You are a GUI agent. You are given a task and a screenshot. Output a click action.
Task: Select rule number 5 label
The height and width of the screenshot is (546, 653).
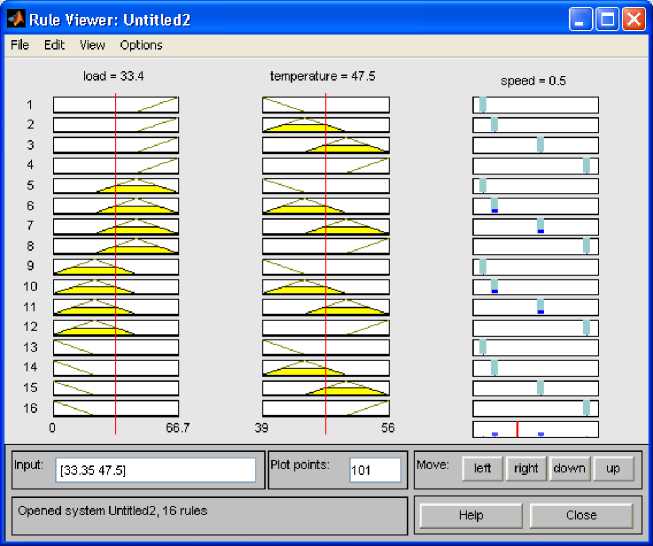(30, 186)
